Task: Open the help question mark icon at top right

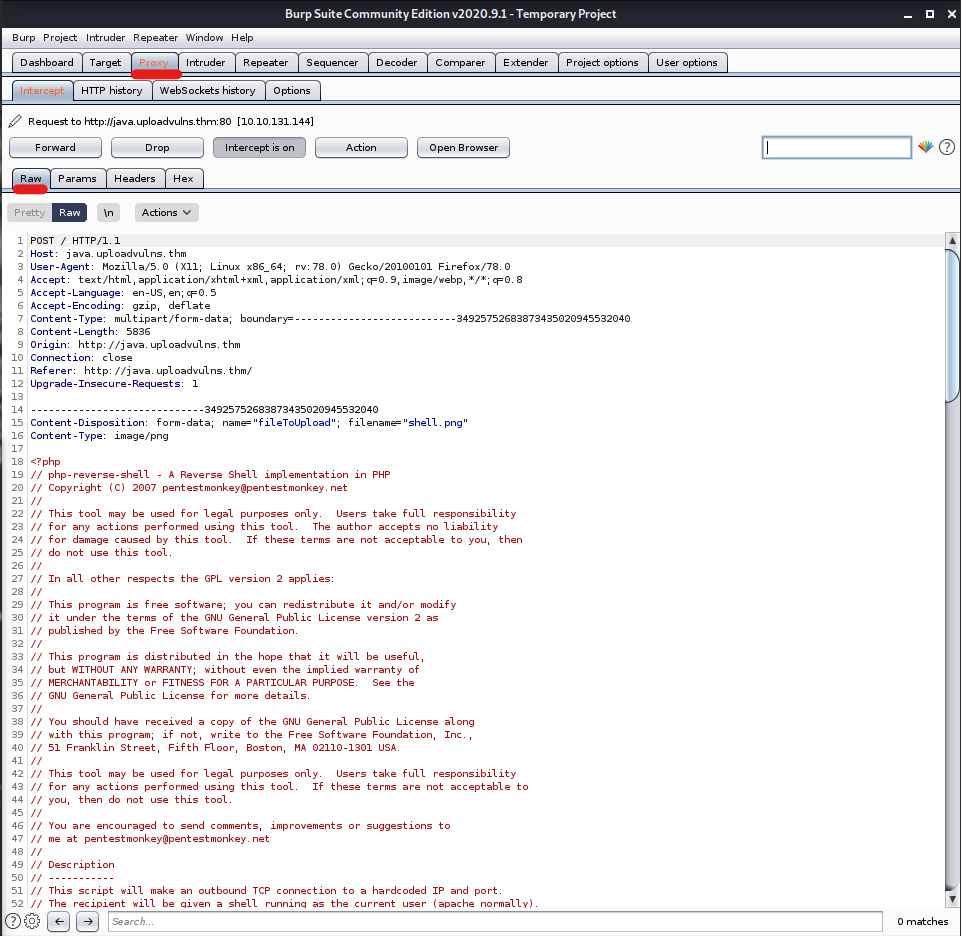Action: [x=946, y=147]
